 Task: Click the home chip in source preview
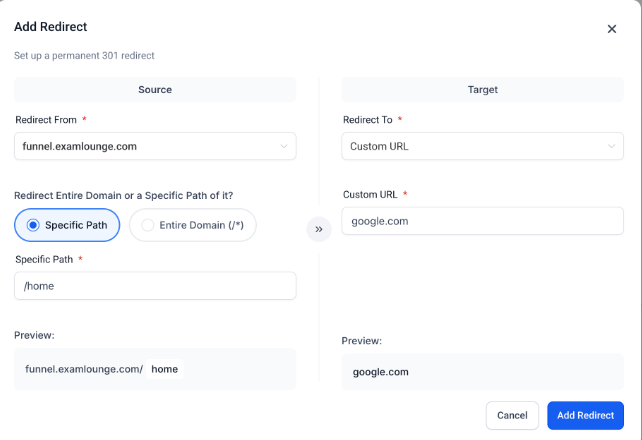(x=165, y=369)
